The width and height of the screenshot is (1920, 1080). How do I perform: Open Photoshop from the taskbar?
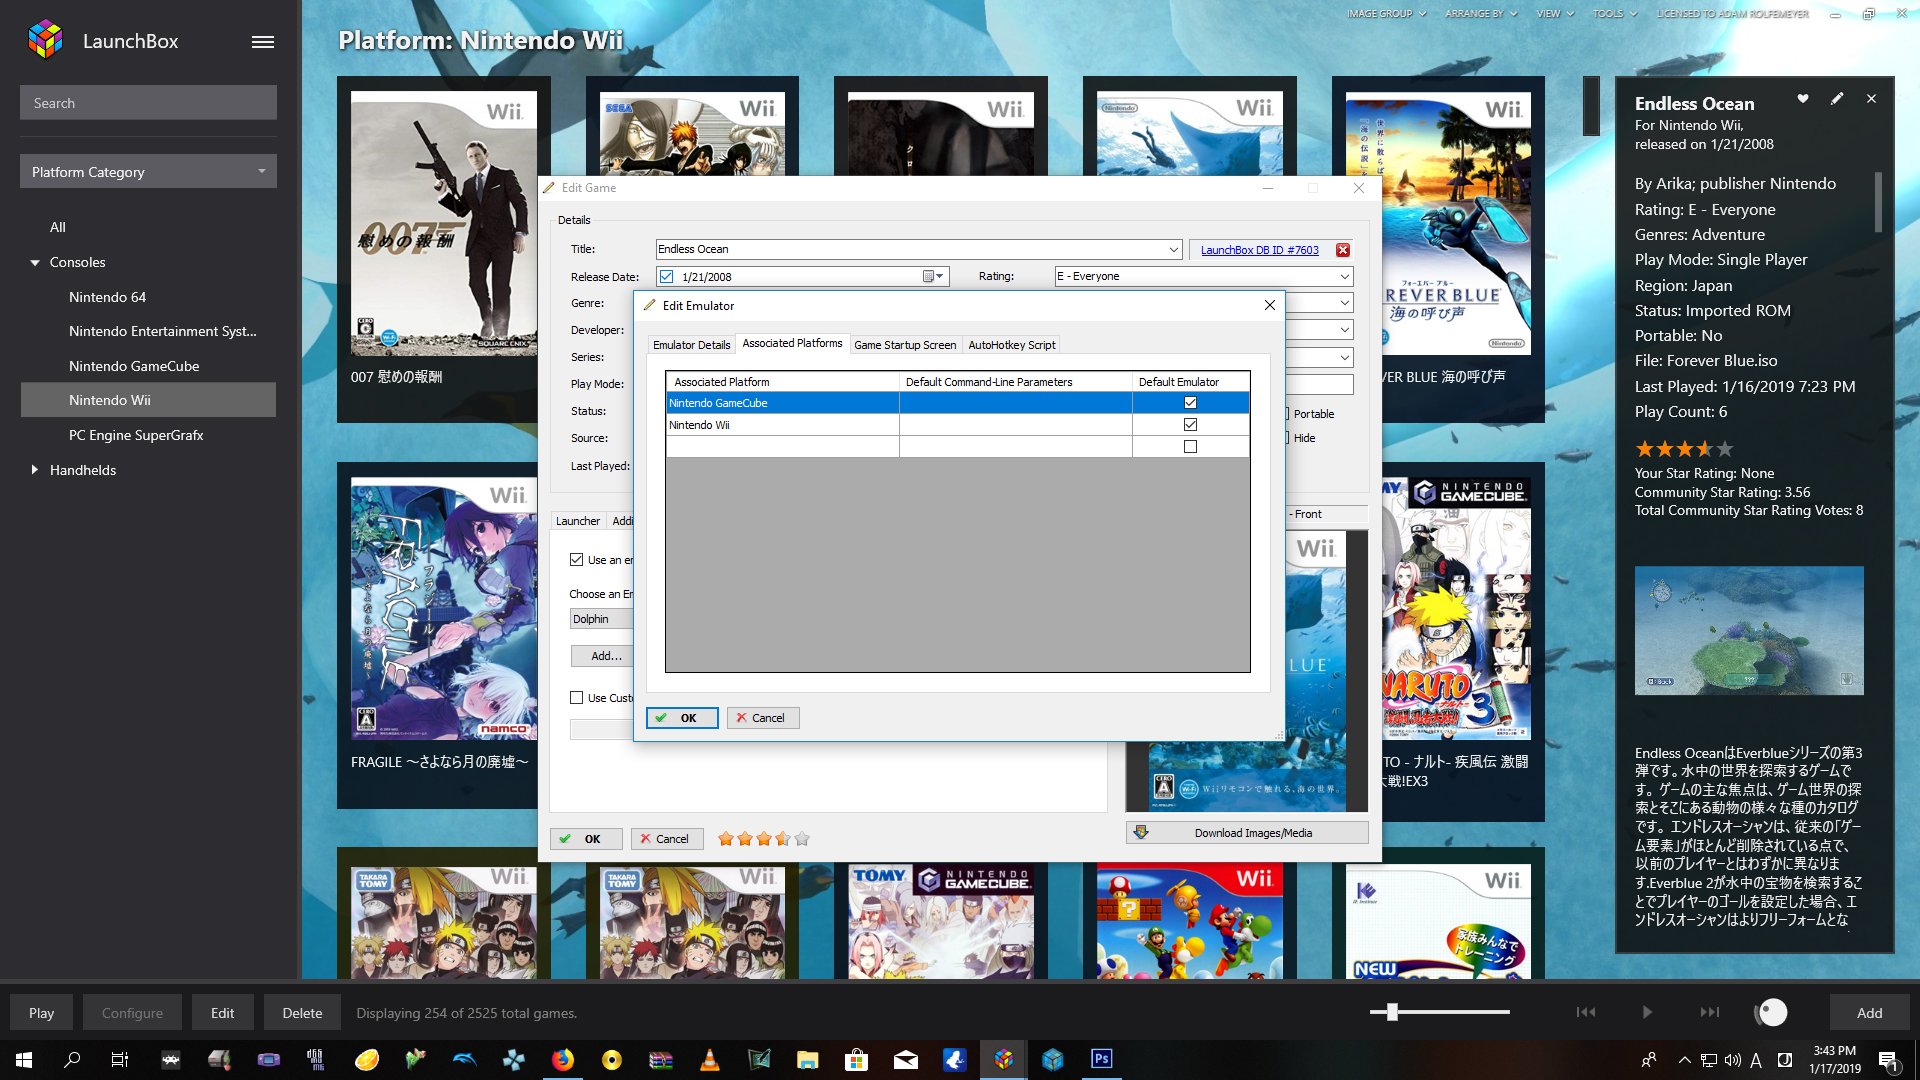(1101, 1060)
